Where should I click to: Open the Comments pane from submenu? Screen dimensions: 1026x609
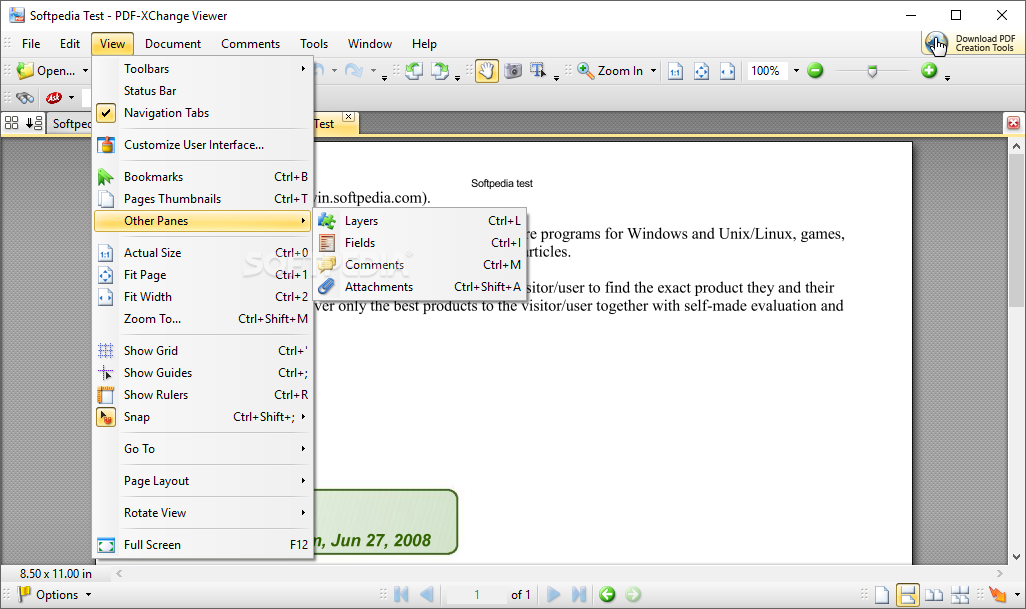(x=419, y=265)
